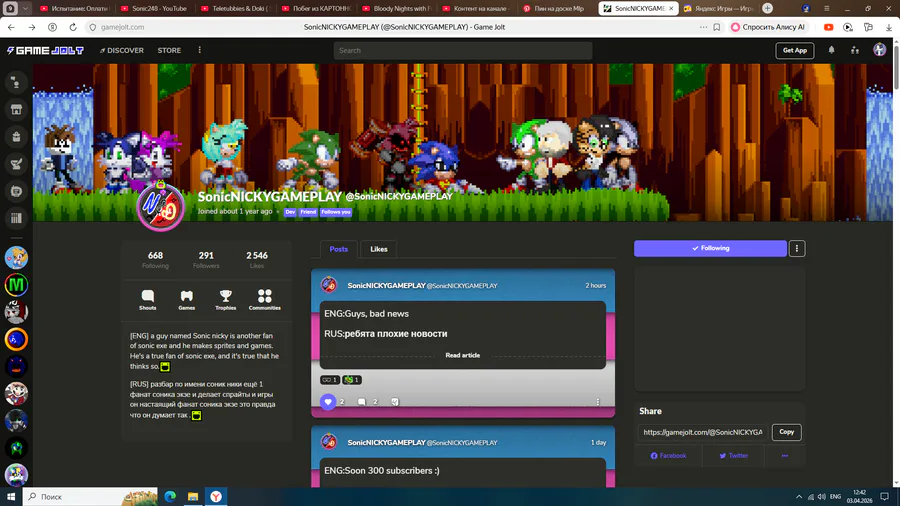900x506 pixels.
Task: Open the new tab plus button
Action: click(767, 9)
